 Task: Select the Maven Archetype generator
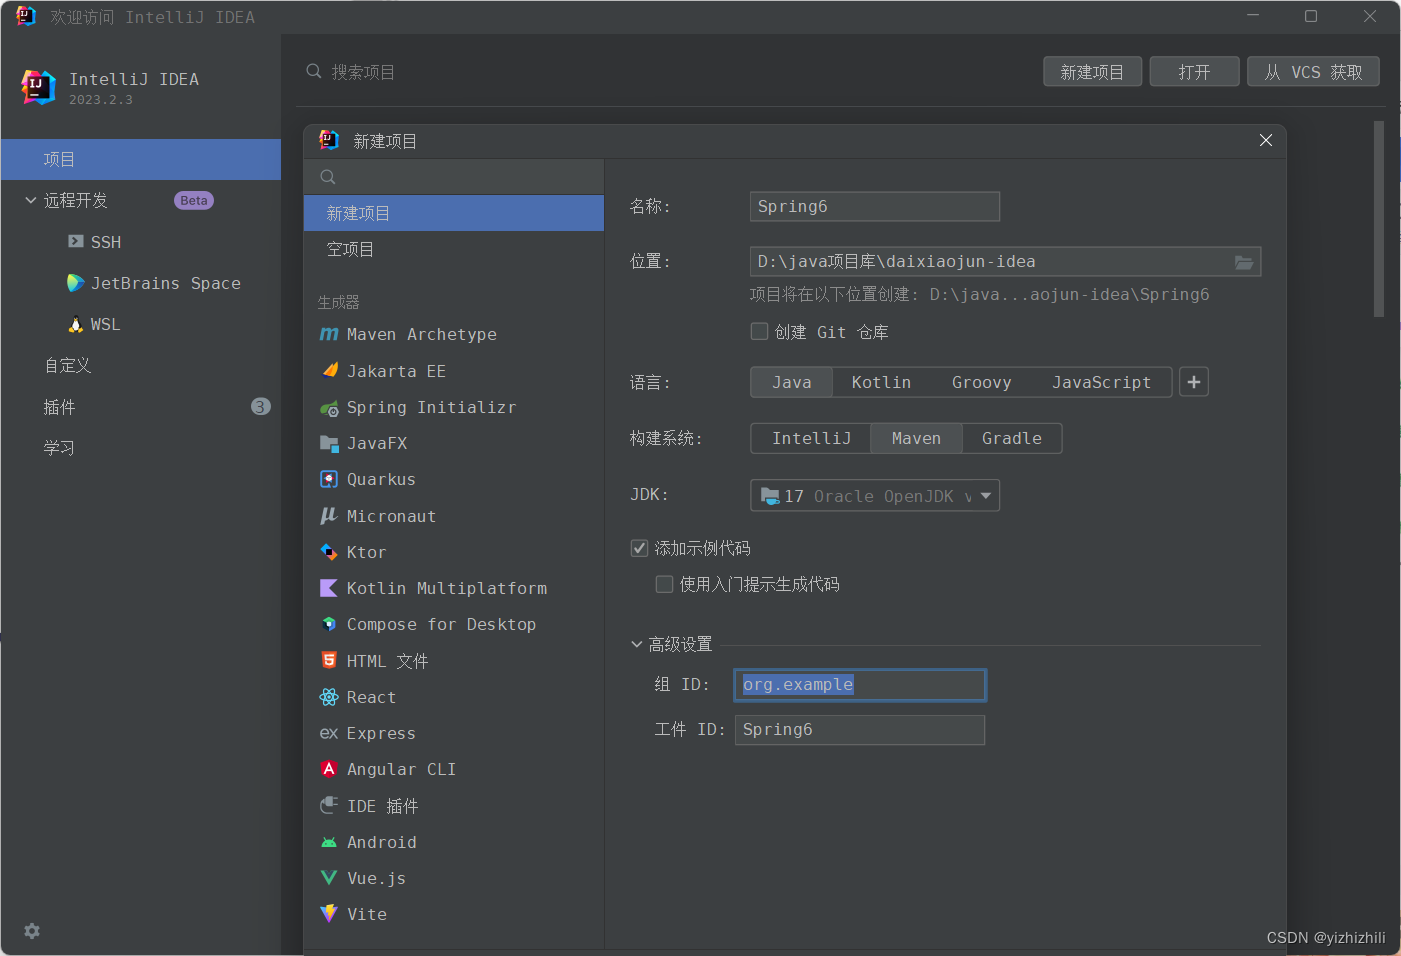point(421,334)
